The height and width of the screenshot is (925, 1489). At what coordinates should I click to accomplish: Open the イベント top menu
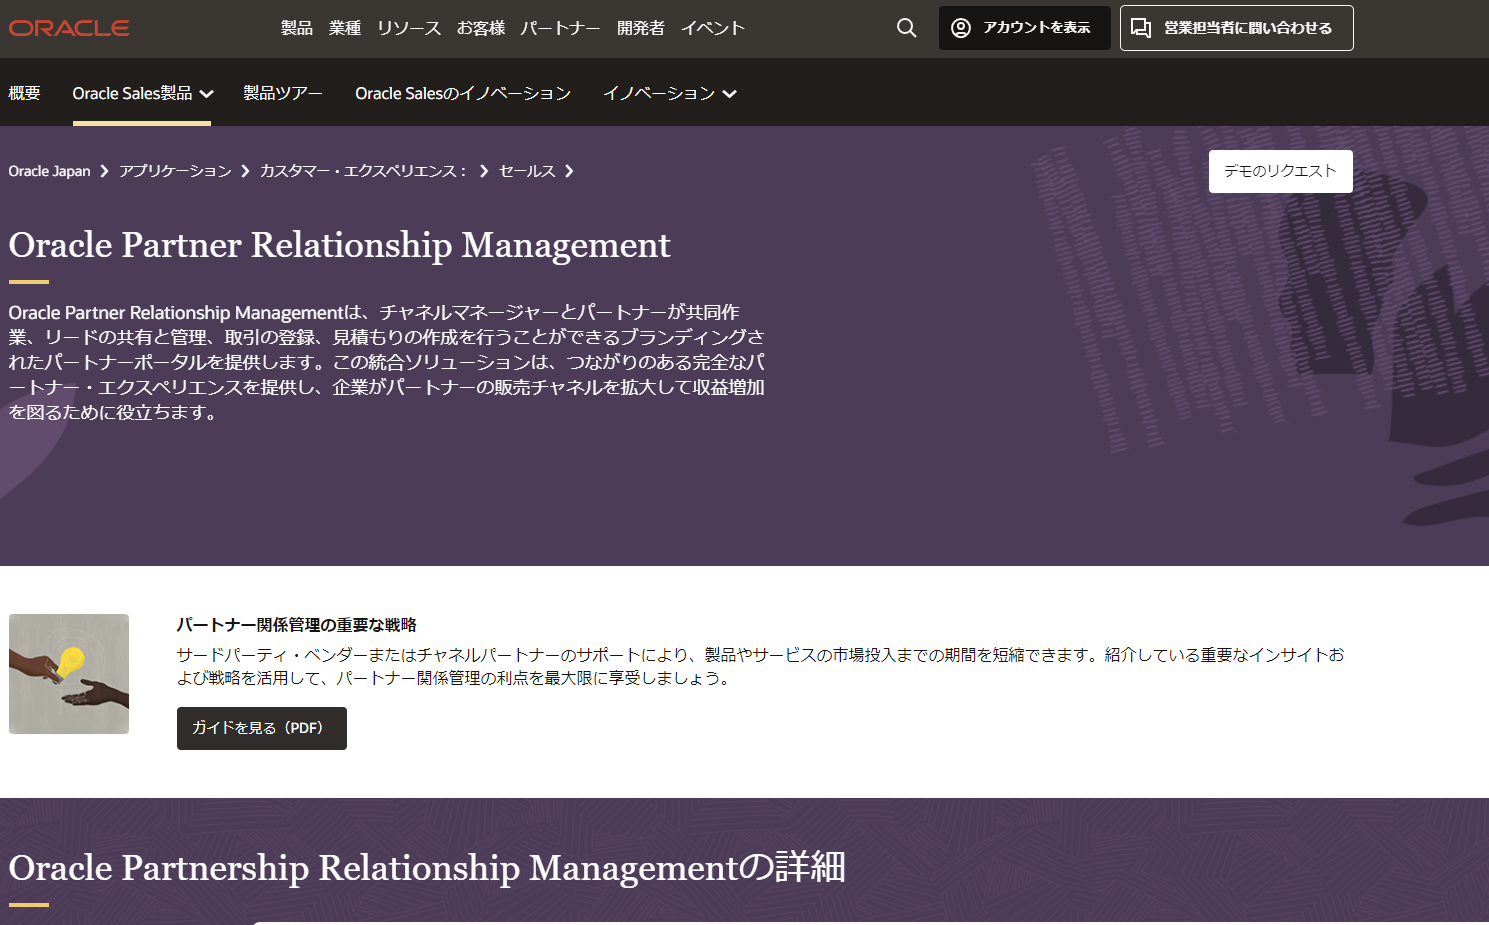point(713,28)
